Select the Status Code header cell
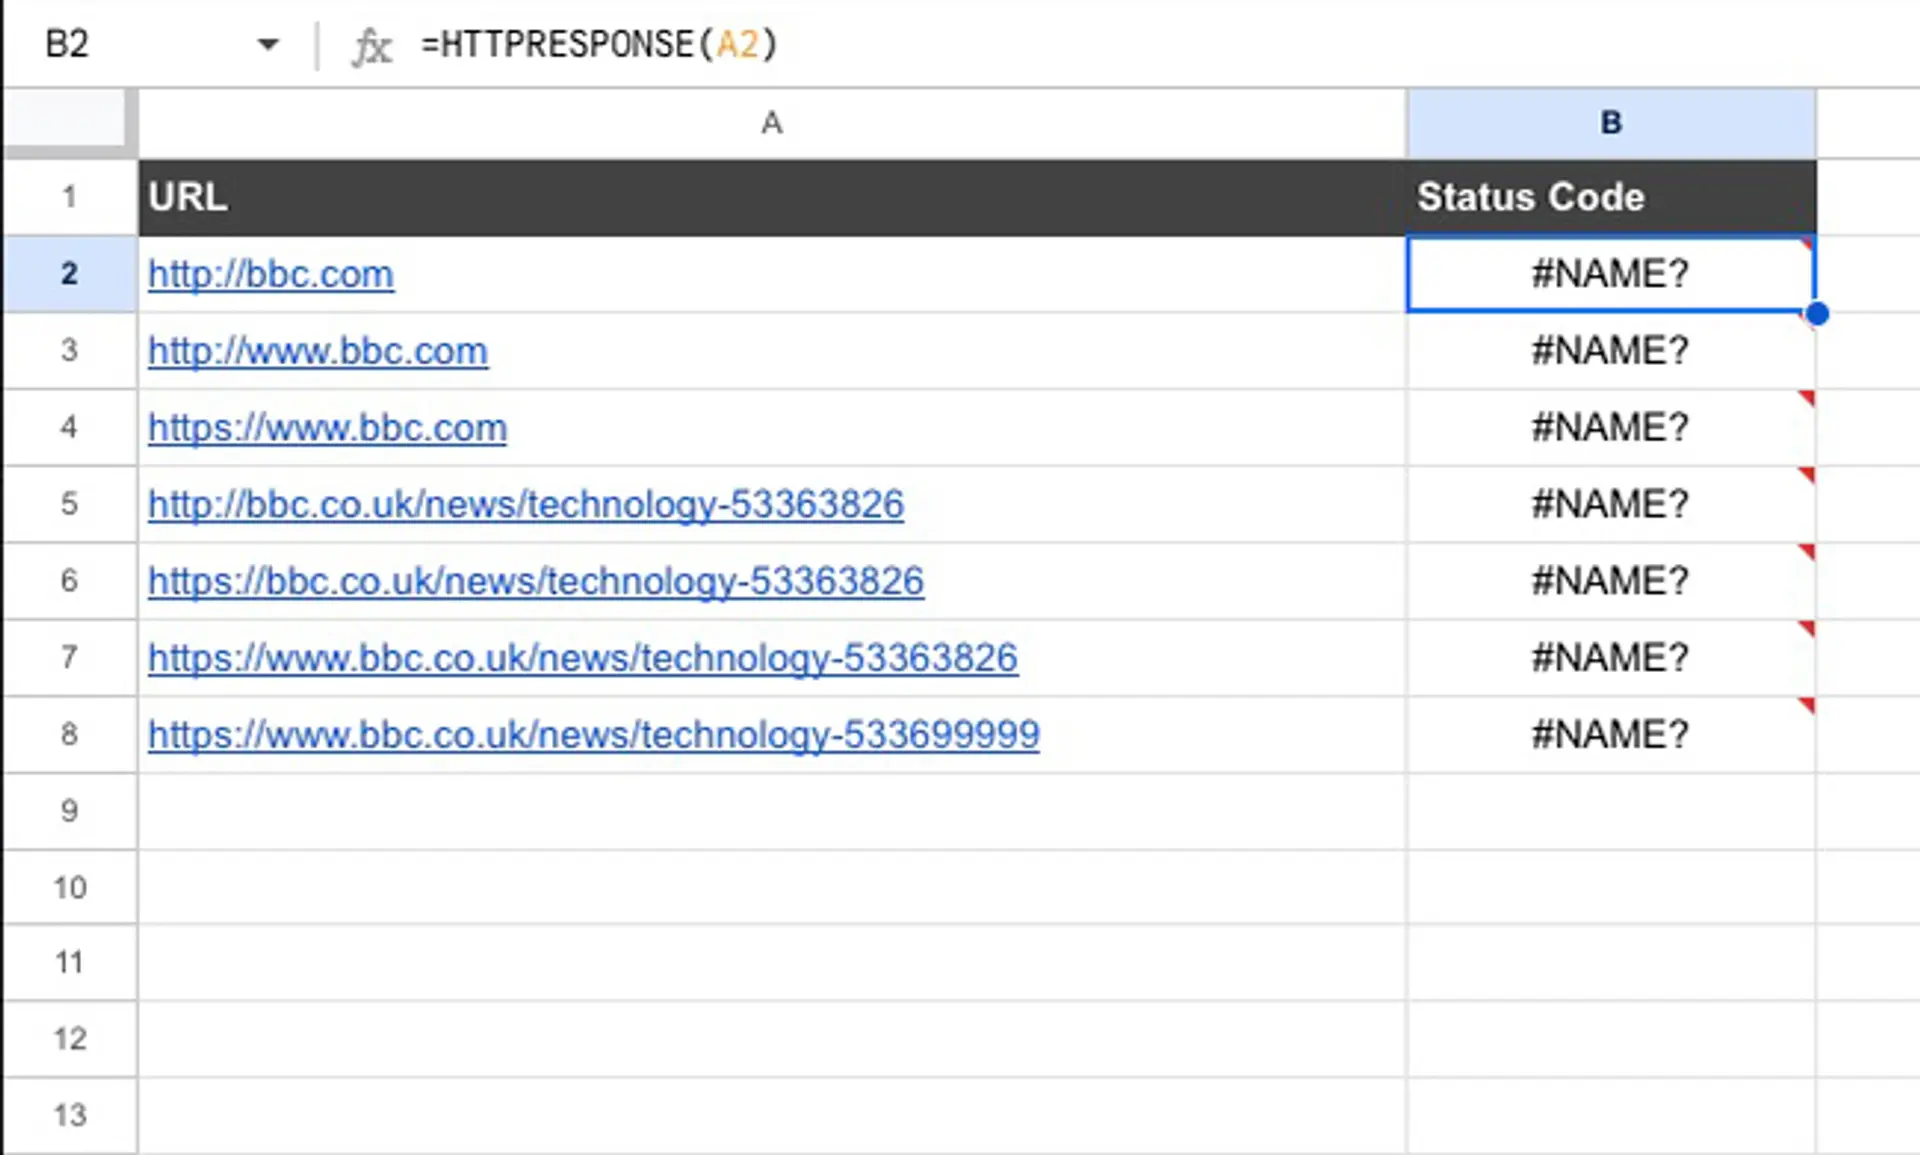 click(x=1611, y=197)
